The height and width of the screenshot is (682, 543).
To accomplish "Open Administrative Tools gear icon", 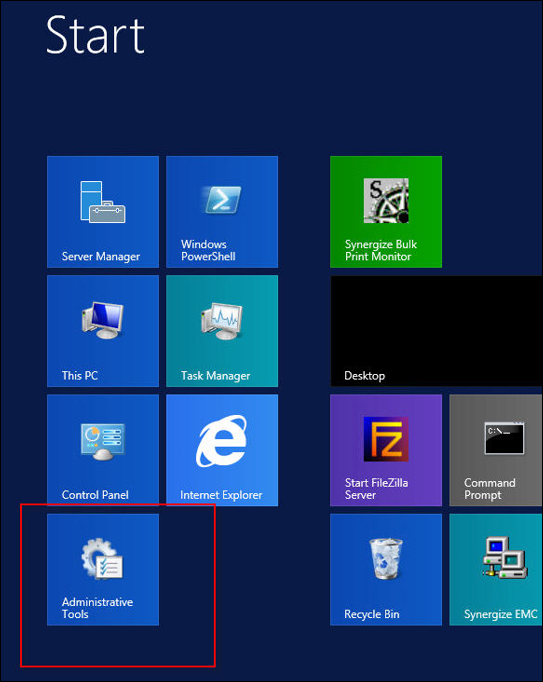I will (x=103, y=559).
